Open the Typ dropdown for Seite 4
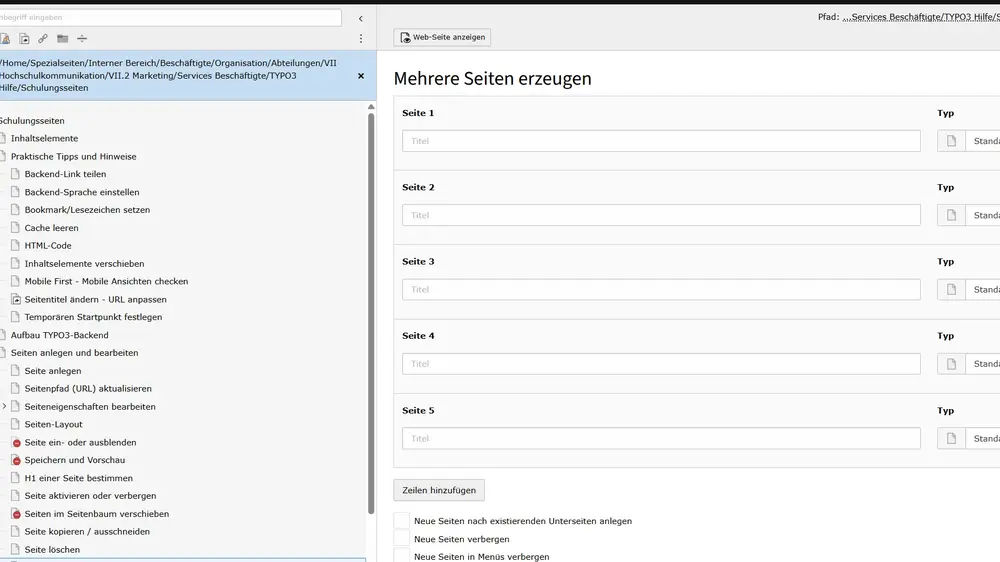Screen dimensions: 1000x562 coord(983,364)
